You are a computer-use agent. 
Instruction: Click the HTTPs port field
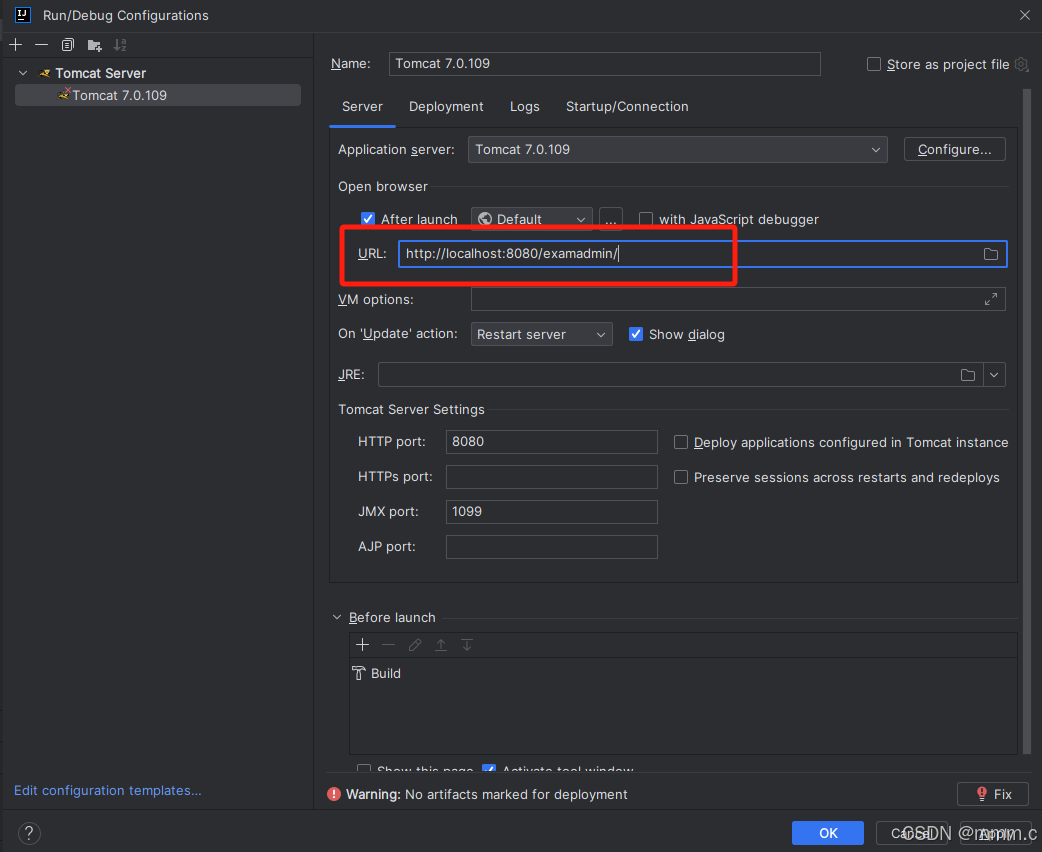pyautogui.click(x=552, y=477)
